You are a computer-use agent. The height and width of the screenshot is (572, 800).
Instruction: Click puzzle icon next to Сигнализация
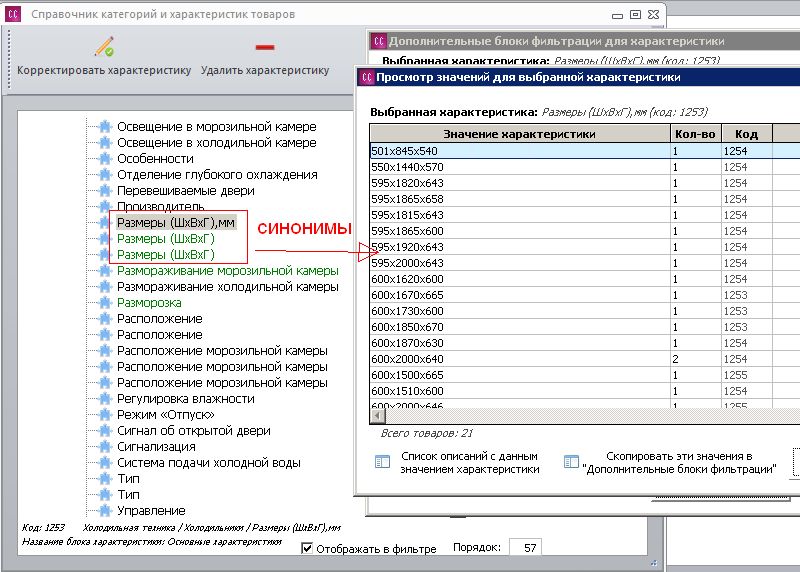pyautogui.click(x=105, y=446)
